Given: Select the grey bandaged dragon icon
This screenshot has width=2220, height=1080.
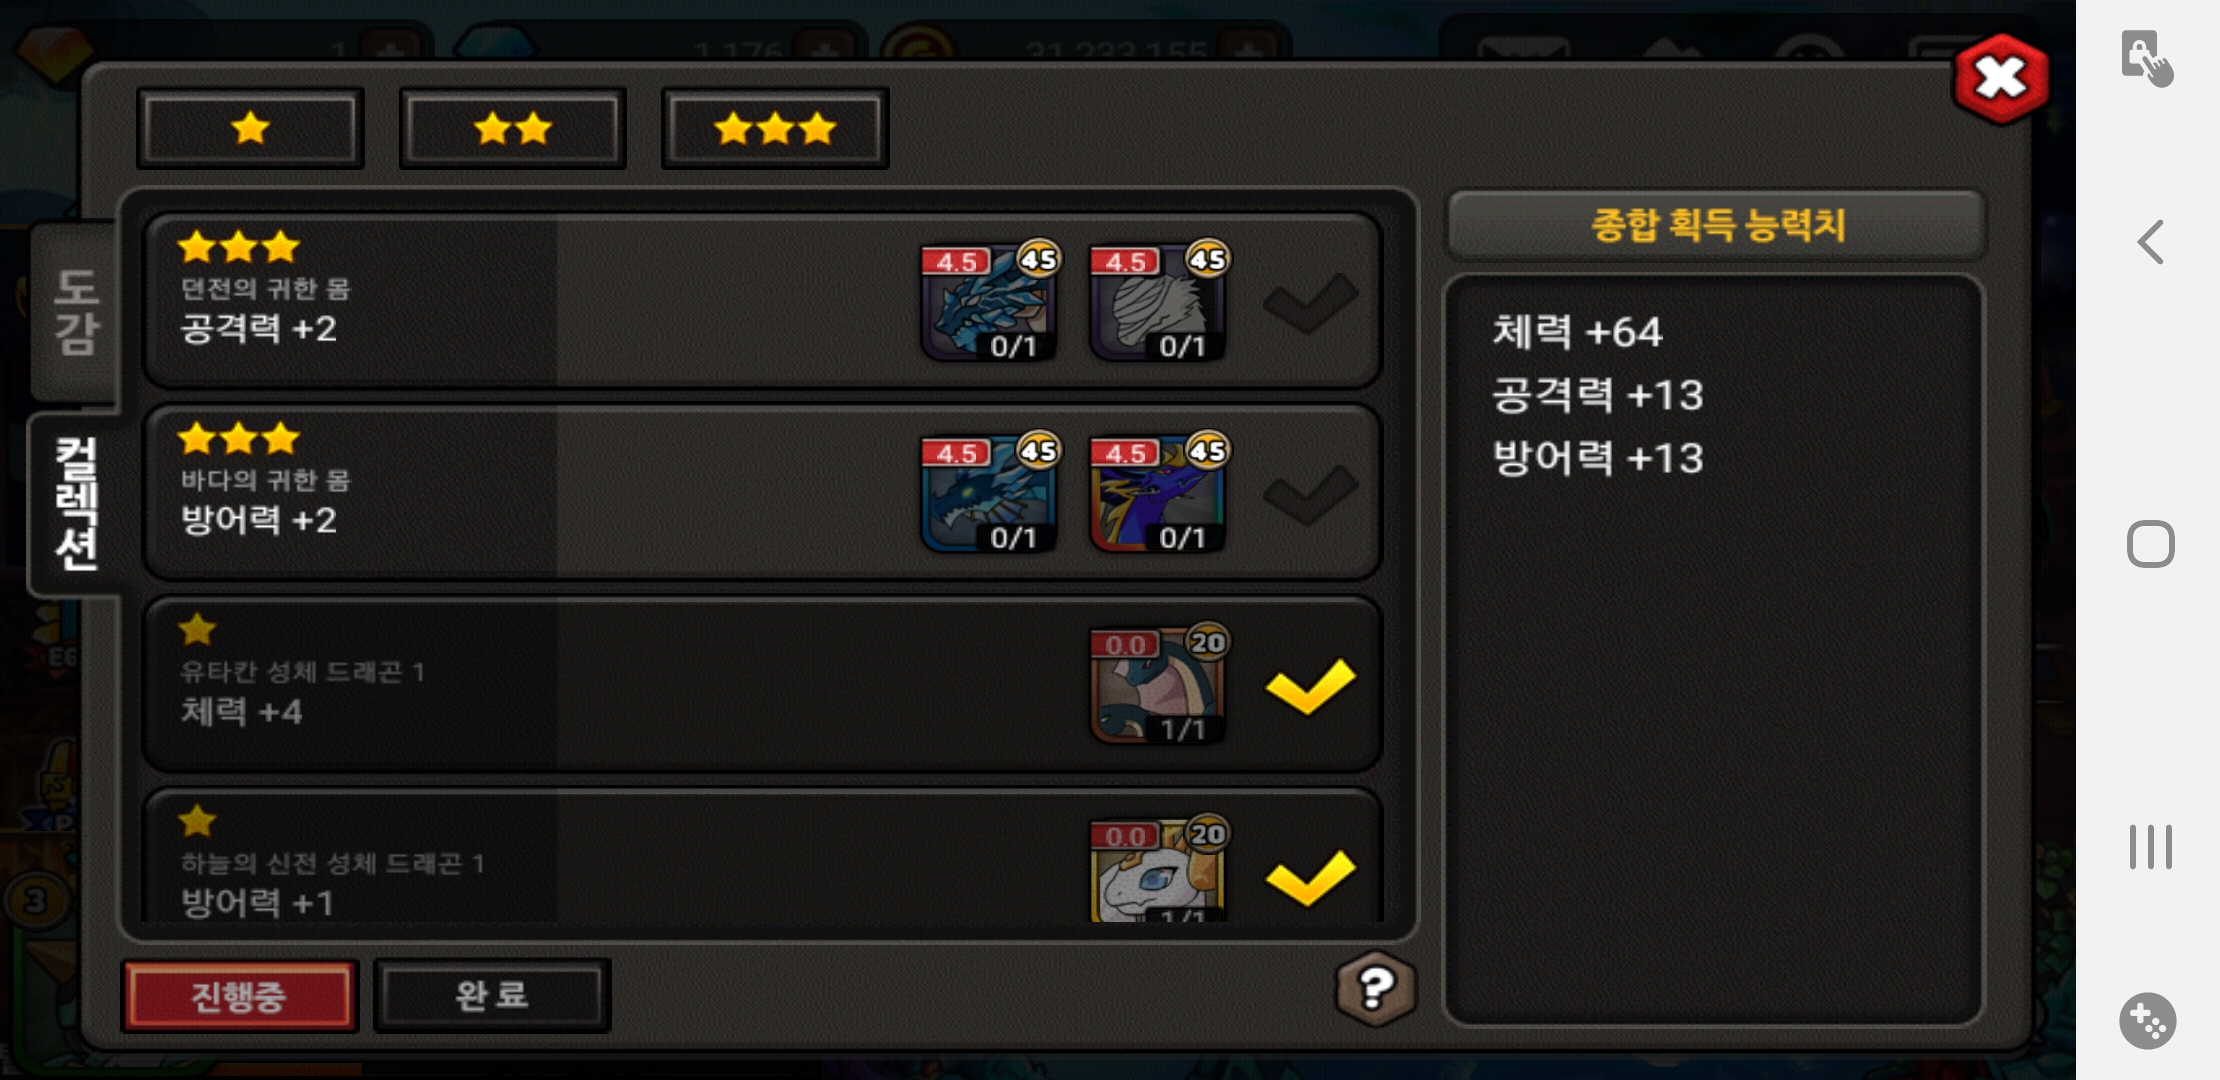Looking at the screenshot, I should (x=1158, y=302).
